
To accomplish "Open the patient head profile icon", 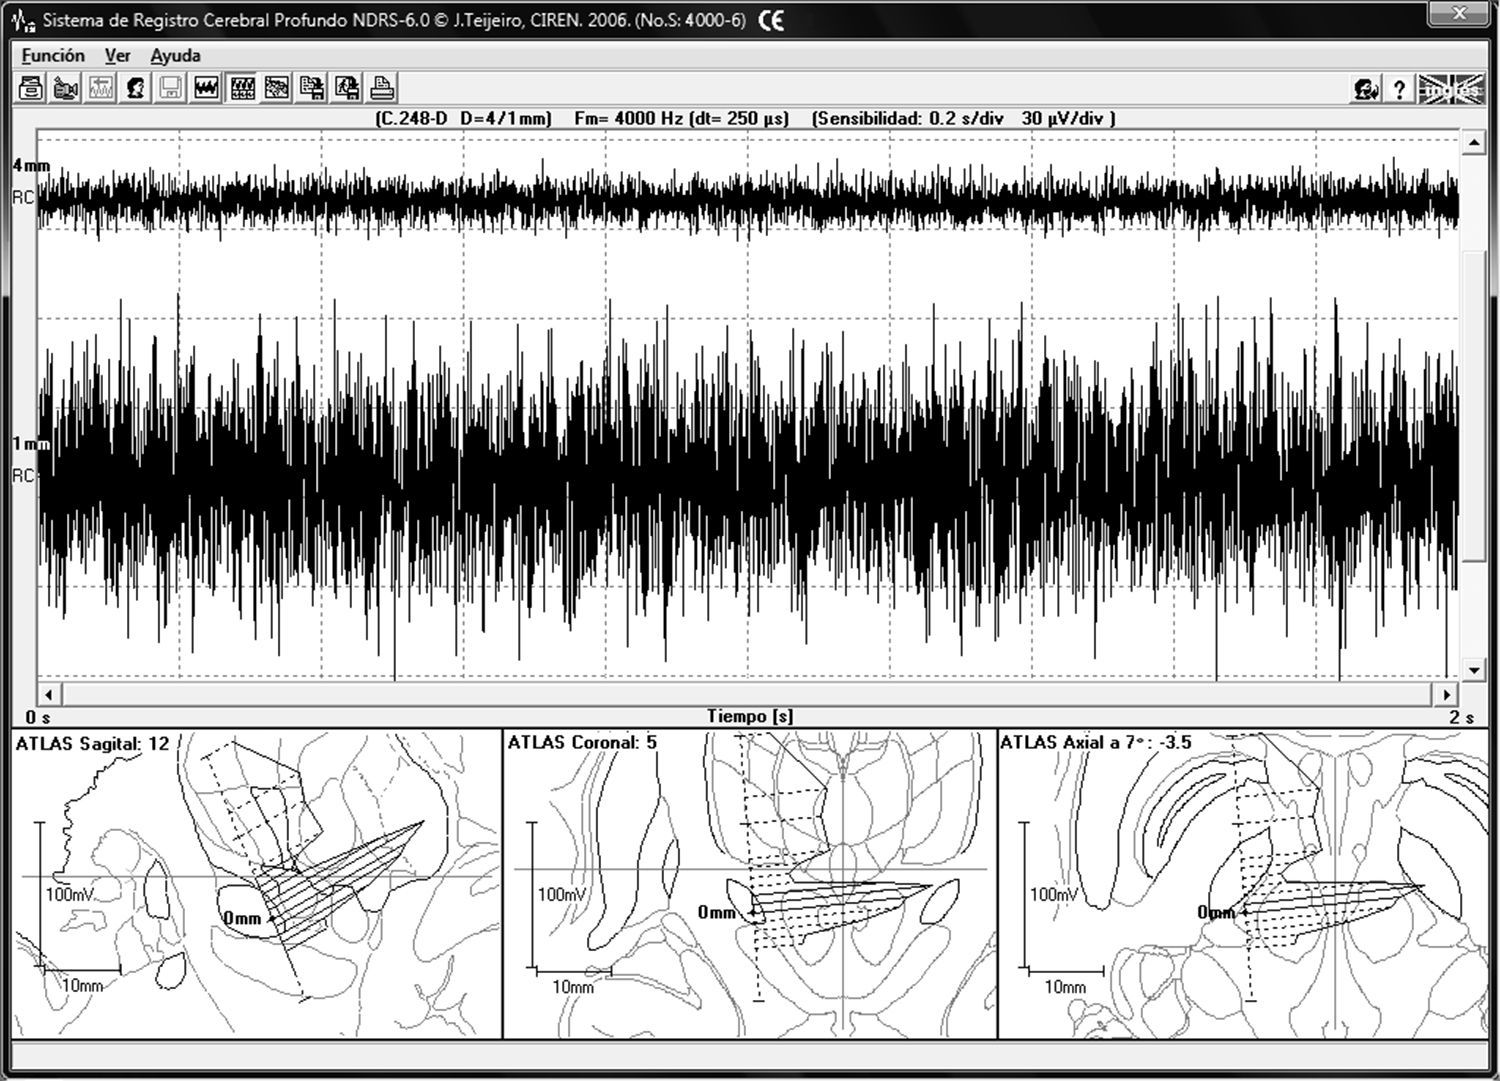I will pos(136,89).
